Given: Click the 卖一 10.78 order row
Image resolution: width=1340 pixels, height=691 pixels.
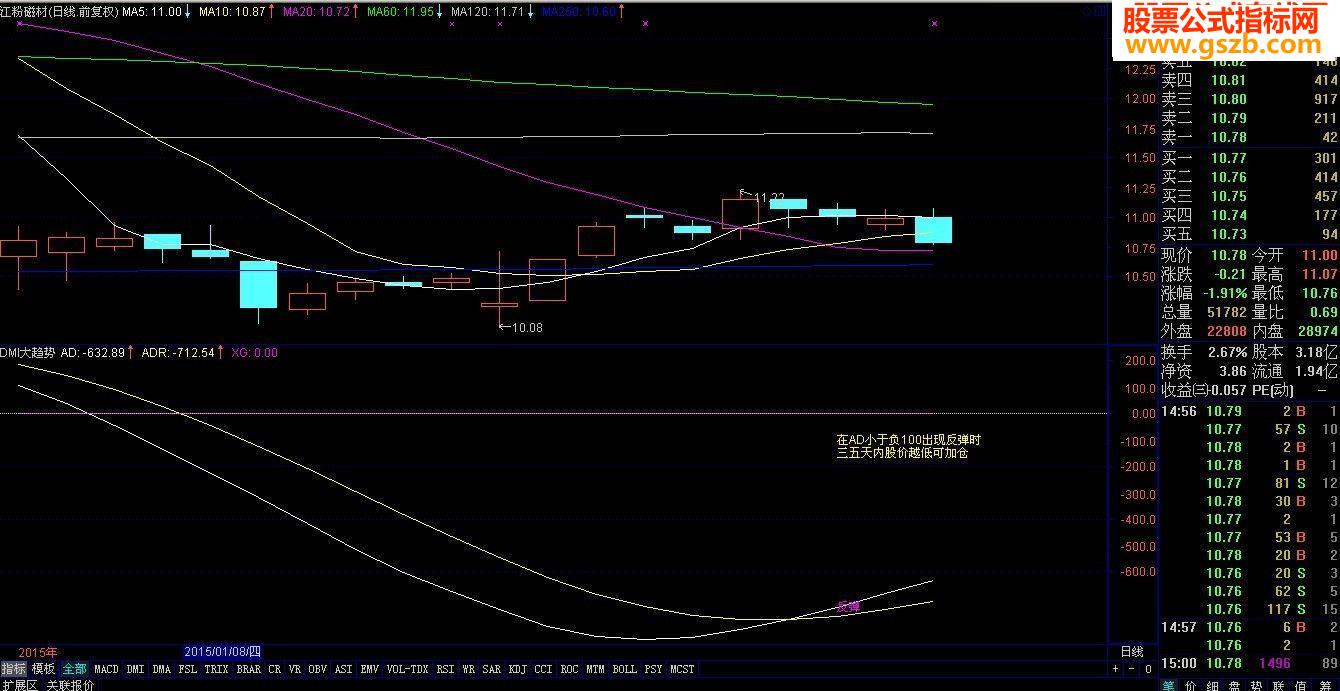Looking at the screenshot, I should pos(1249,137).
